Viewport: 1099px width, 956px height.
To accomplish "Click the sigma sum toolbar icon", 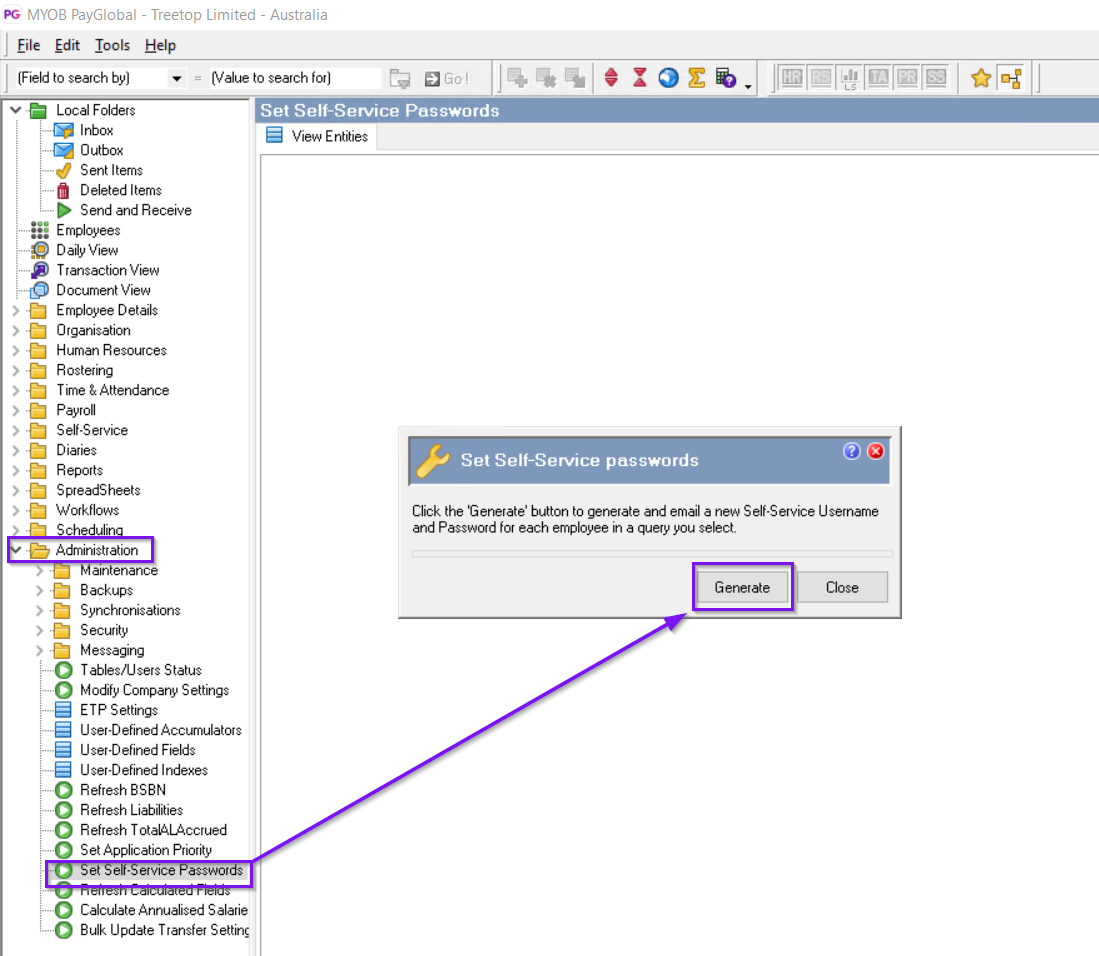I will pos(696,78).
